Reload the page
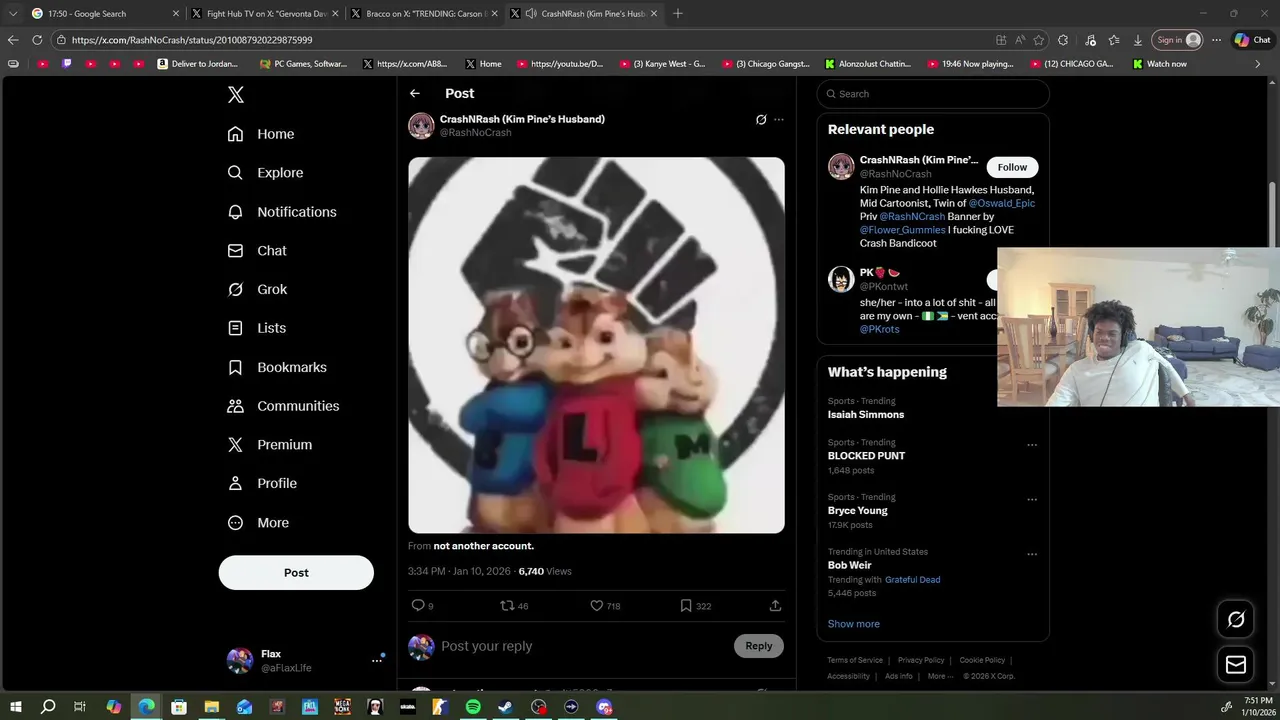The image size is (1280, 720). click(x=37, y=40)
